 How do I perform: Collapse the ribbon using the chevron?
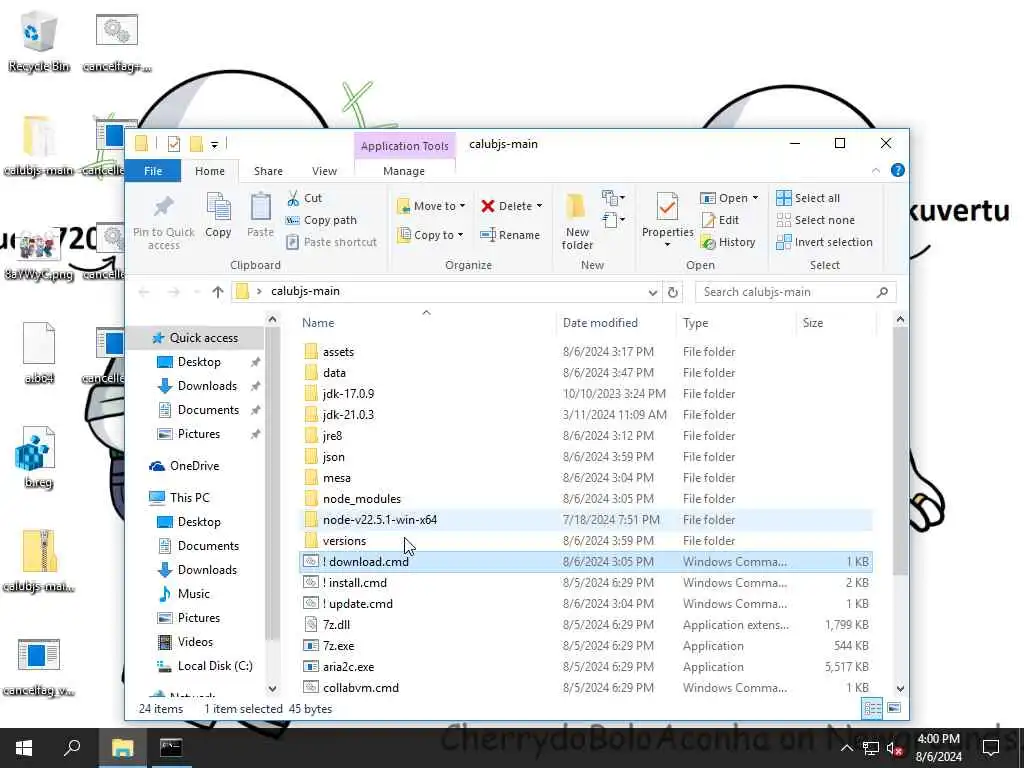click(876, 170)
